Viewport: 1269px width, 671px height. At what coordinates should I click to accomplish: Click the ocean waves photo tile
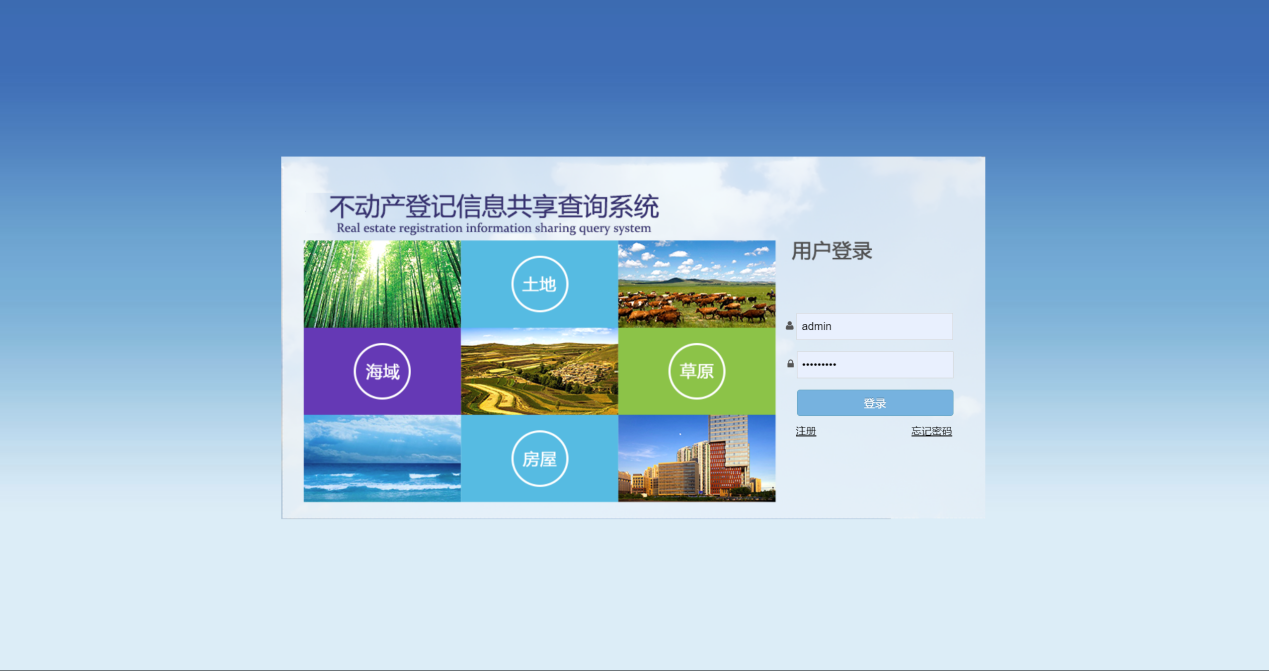(x=382, y=458)
